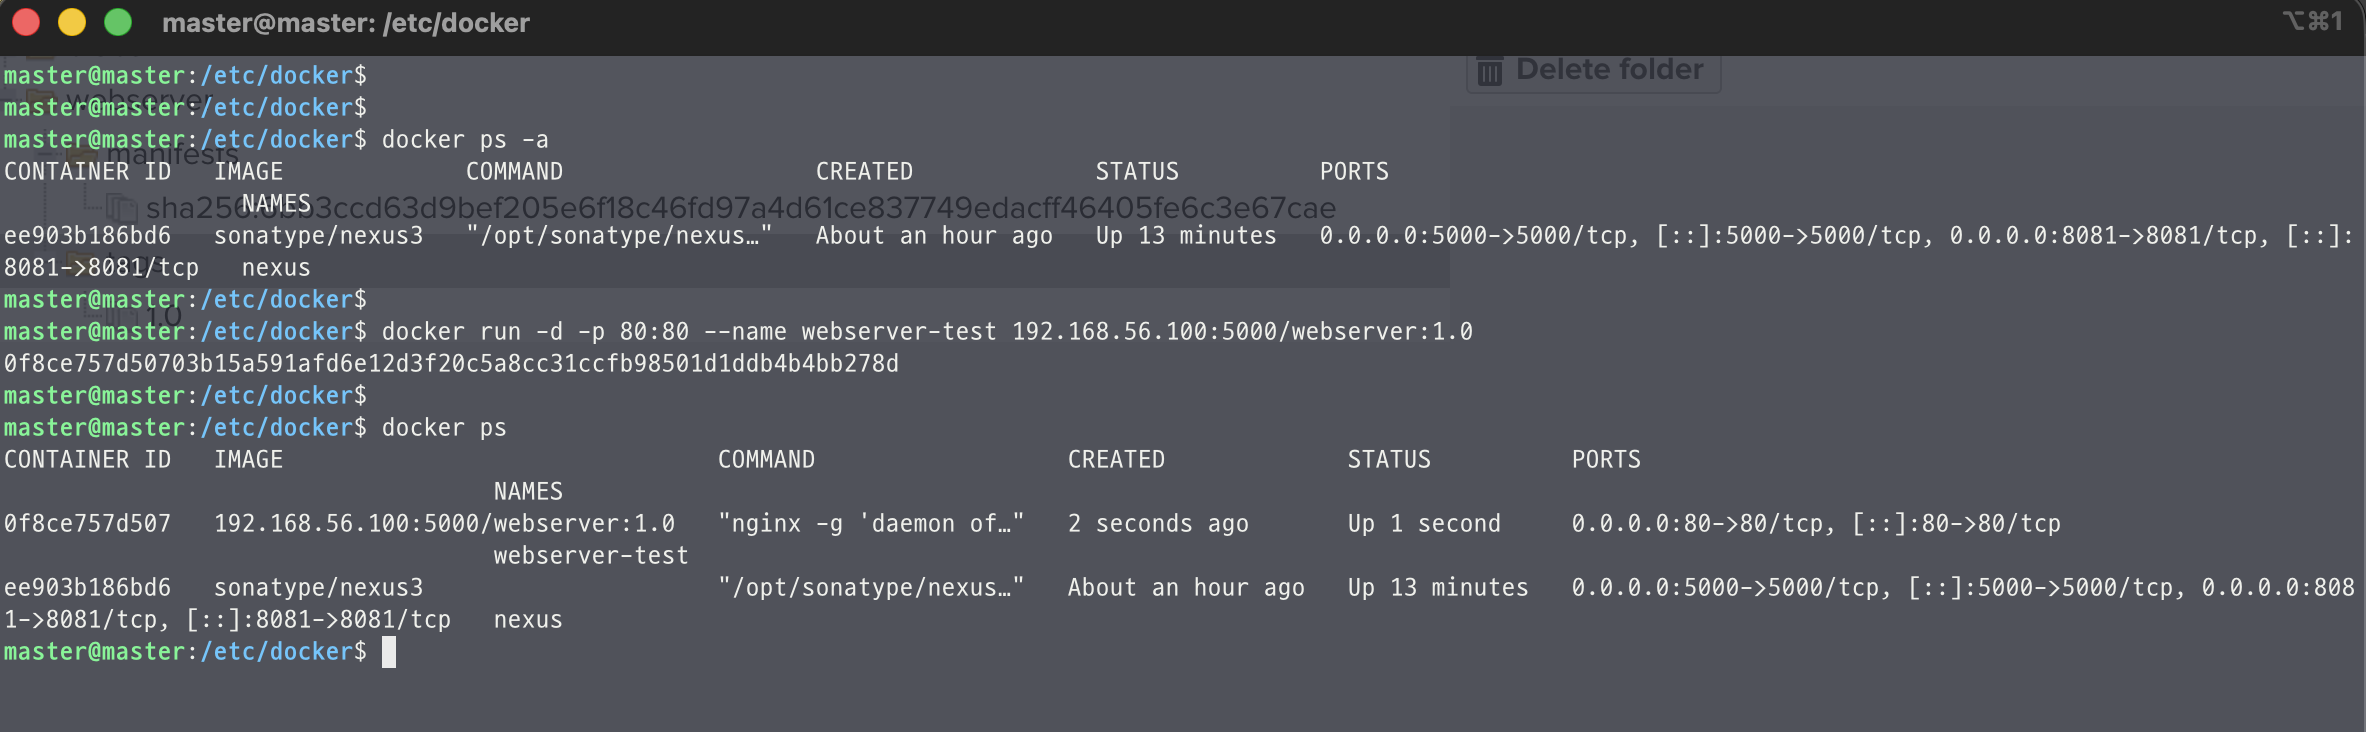Click the CREATED header of first table

865,172
